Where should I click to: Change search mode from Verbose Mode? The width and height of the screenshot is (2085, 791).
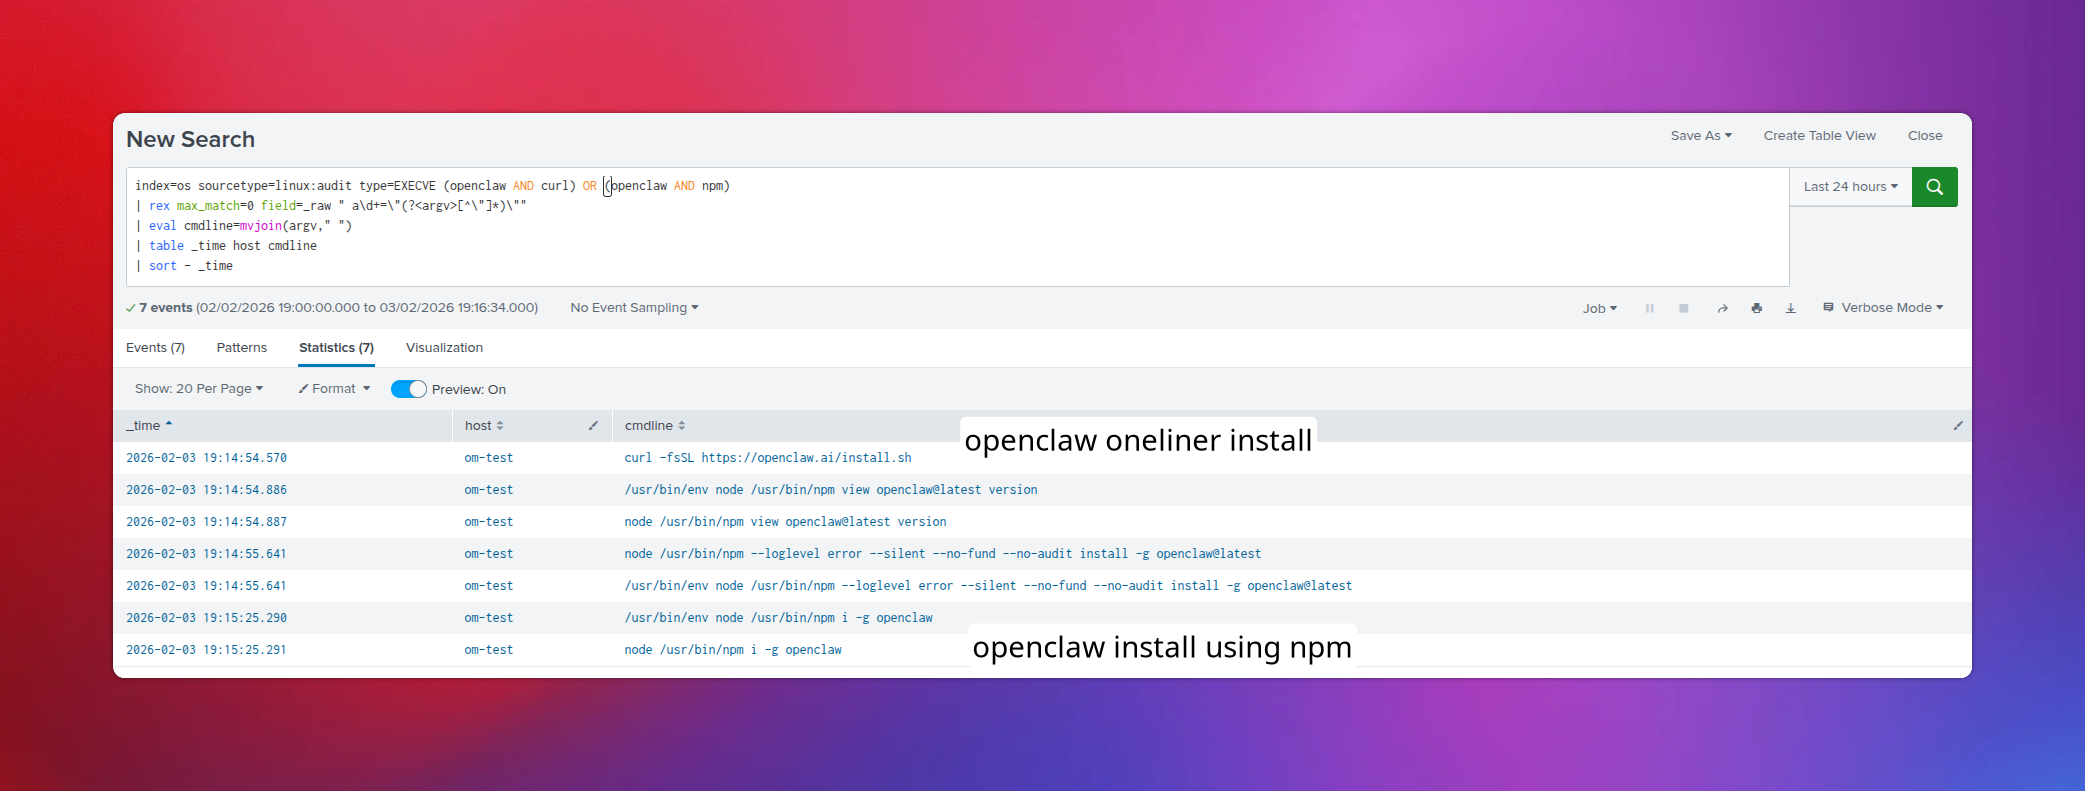pos(1884,308)
